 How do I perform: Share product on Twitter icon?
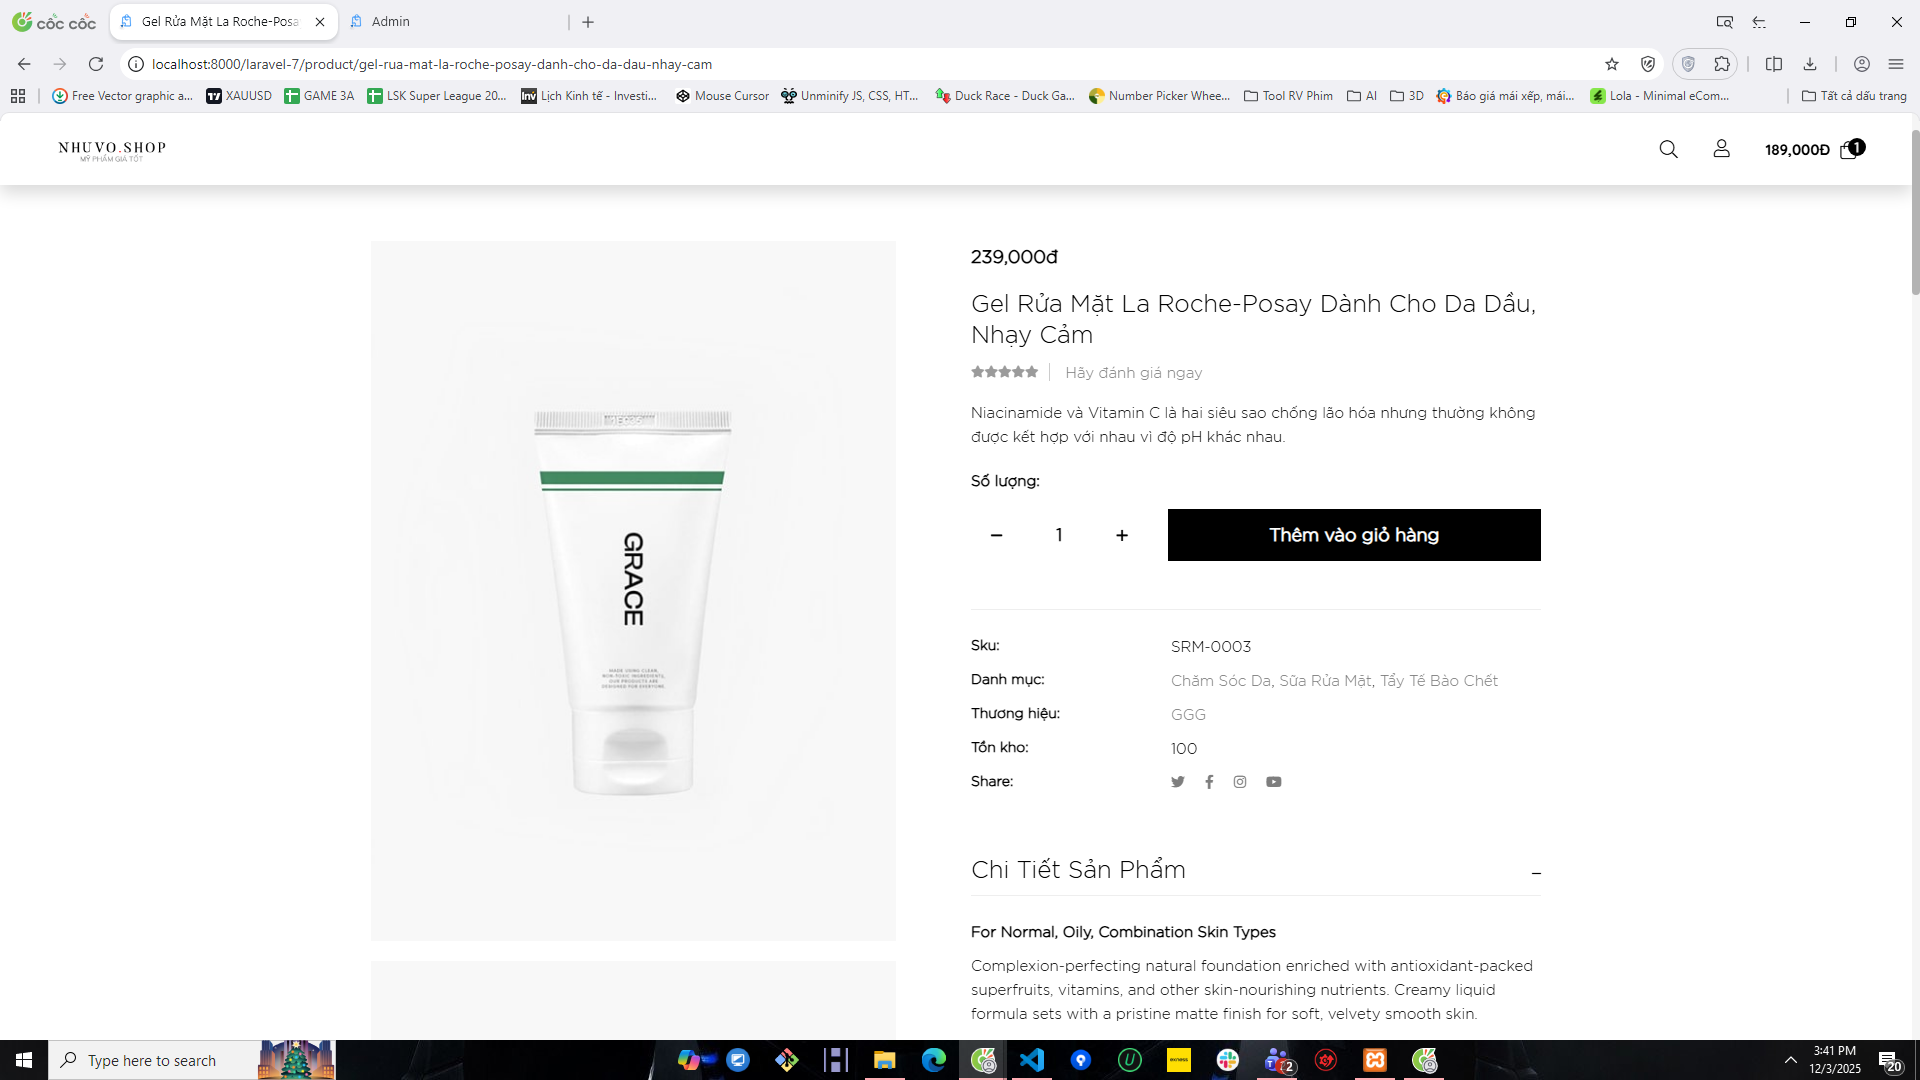[x=1178, y=782]
